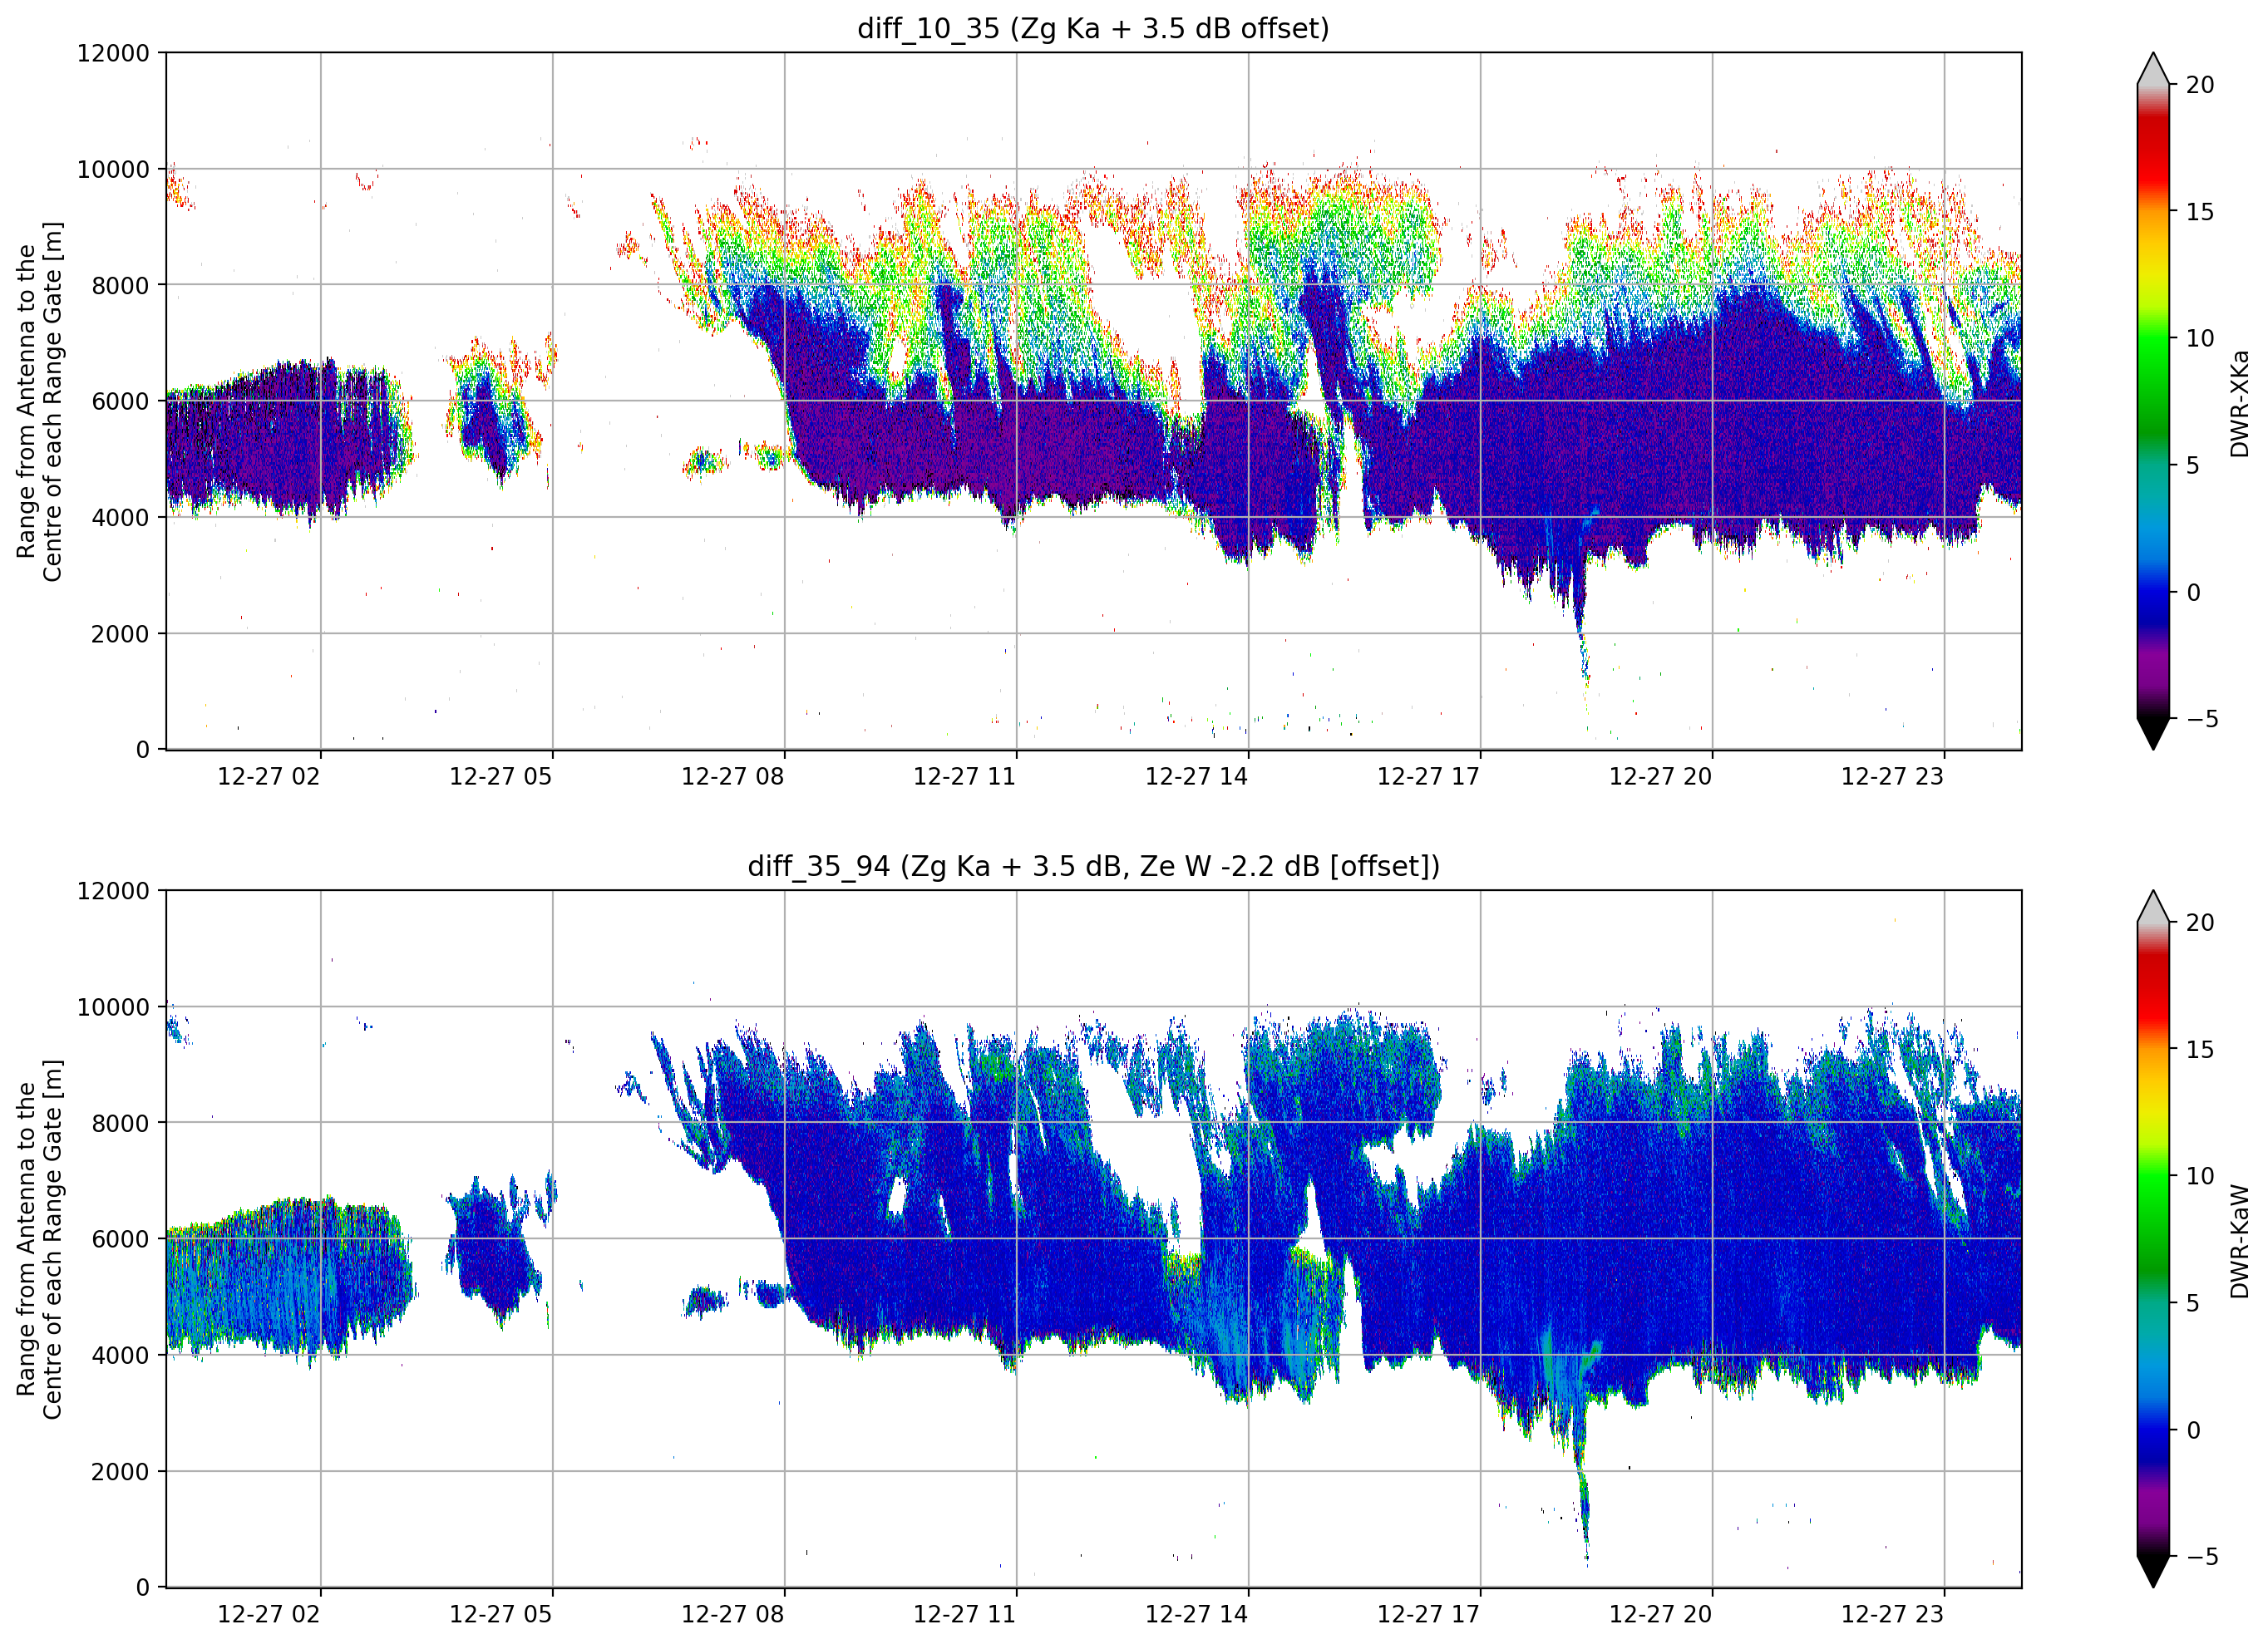Viewport: 2268px width, 1644px height.
Task: Select the "12-27 23" tick label under the diff_35_94 plot
Action: coord(1893,1615)
